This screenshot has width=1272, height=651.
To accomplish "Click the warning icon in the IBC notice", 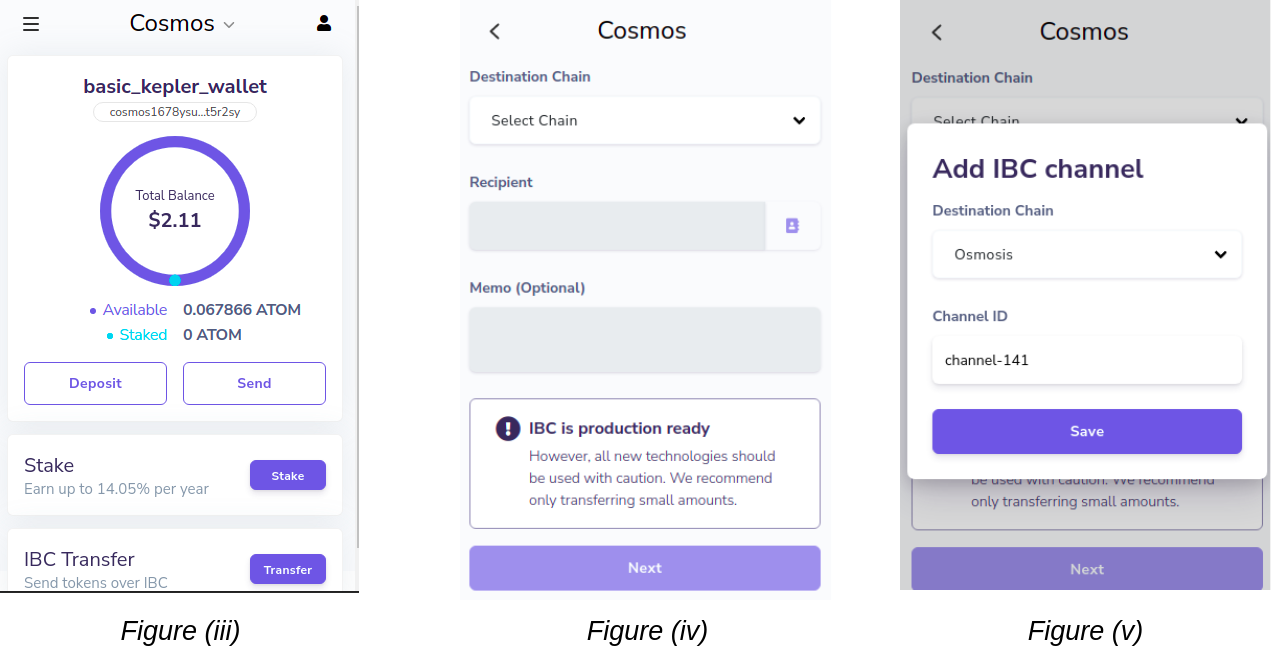I will point(508,429).
